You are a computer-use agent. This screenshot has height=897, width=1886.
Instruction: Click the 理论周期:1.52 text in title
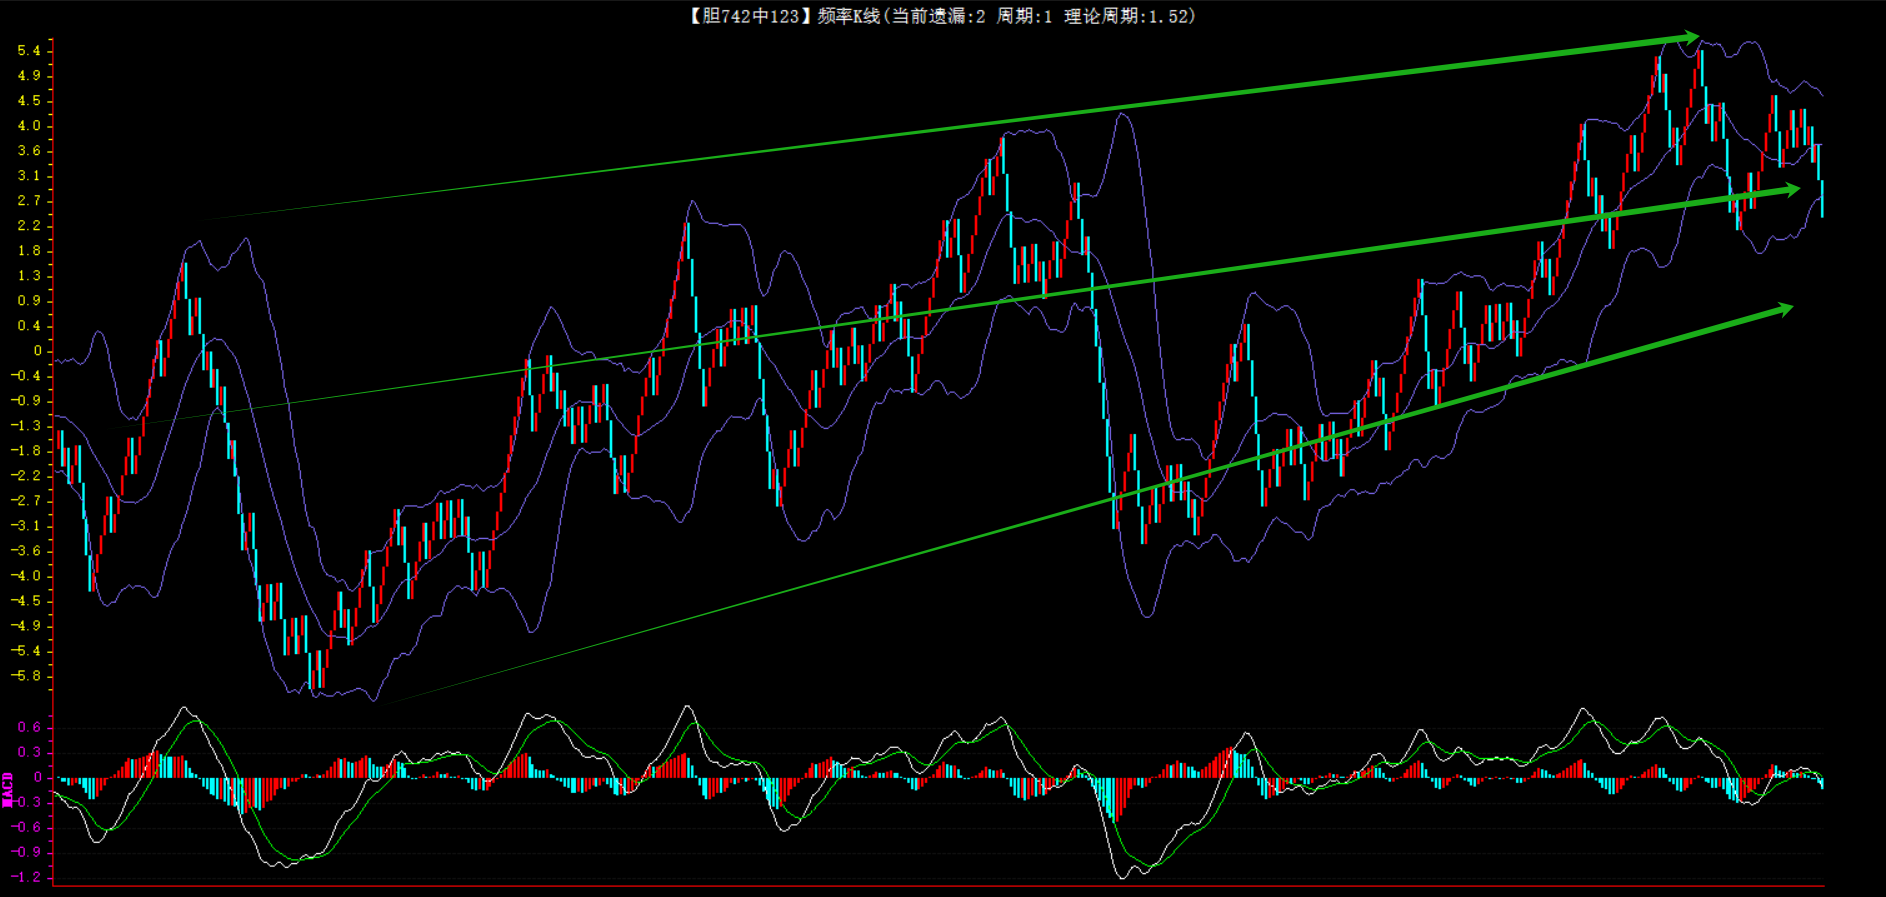pos(1129,16)
